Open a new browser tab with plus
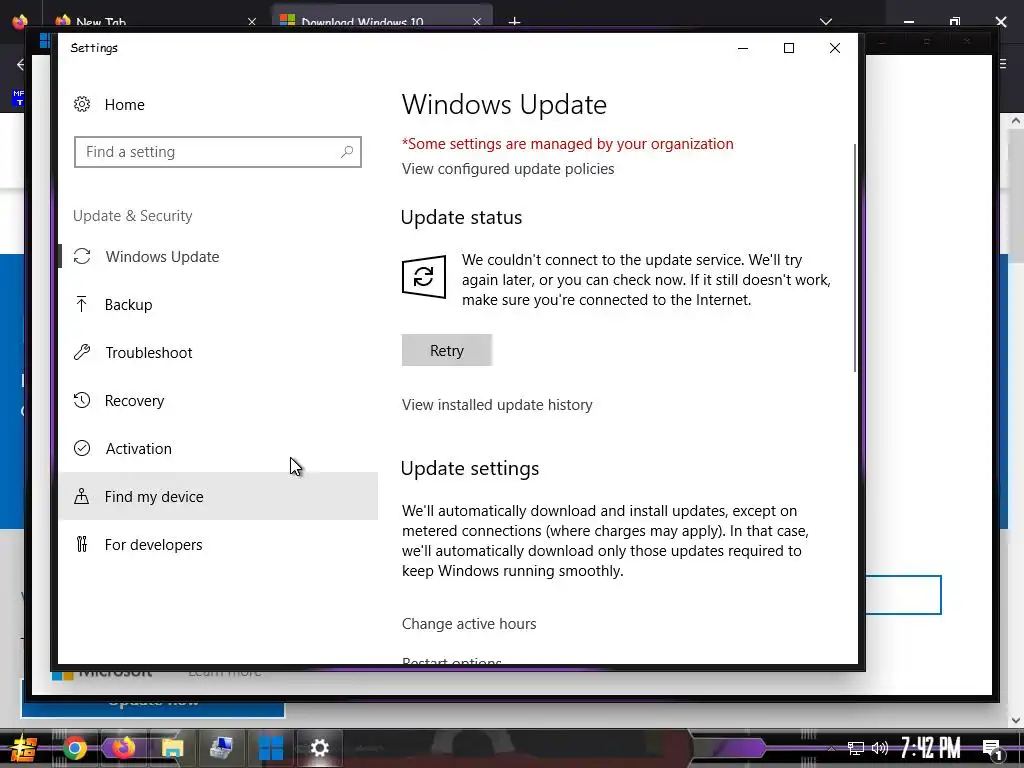 (515, 22)
